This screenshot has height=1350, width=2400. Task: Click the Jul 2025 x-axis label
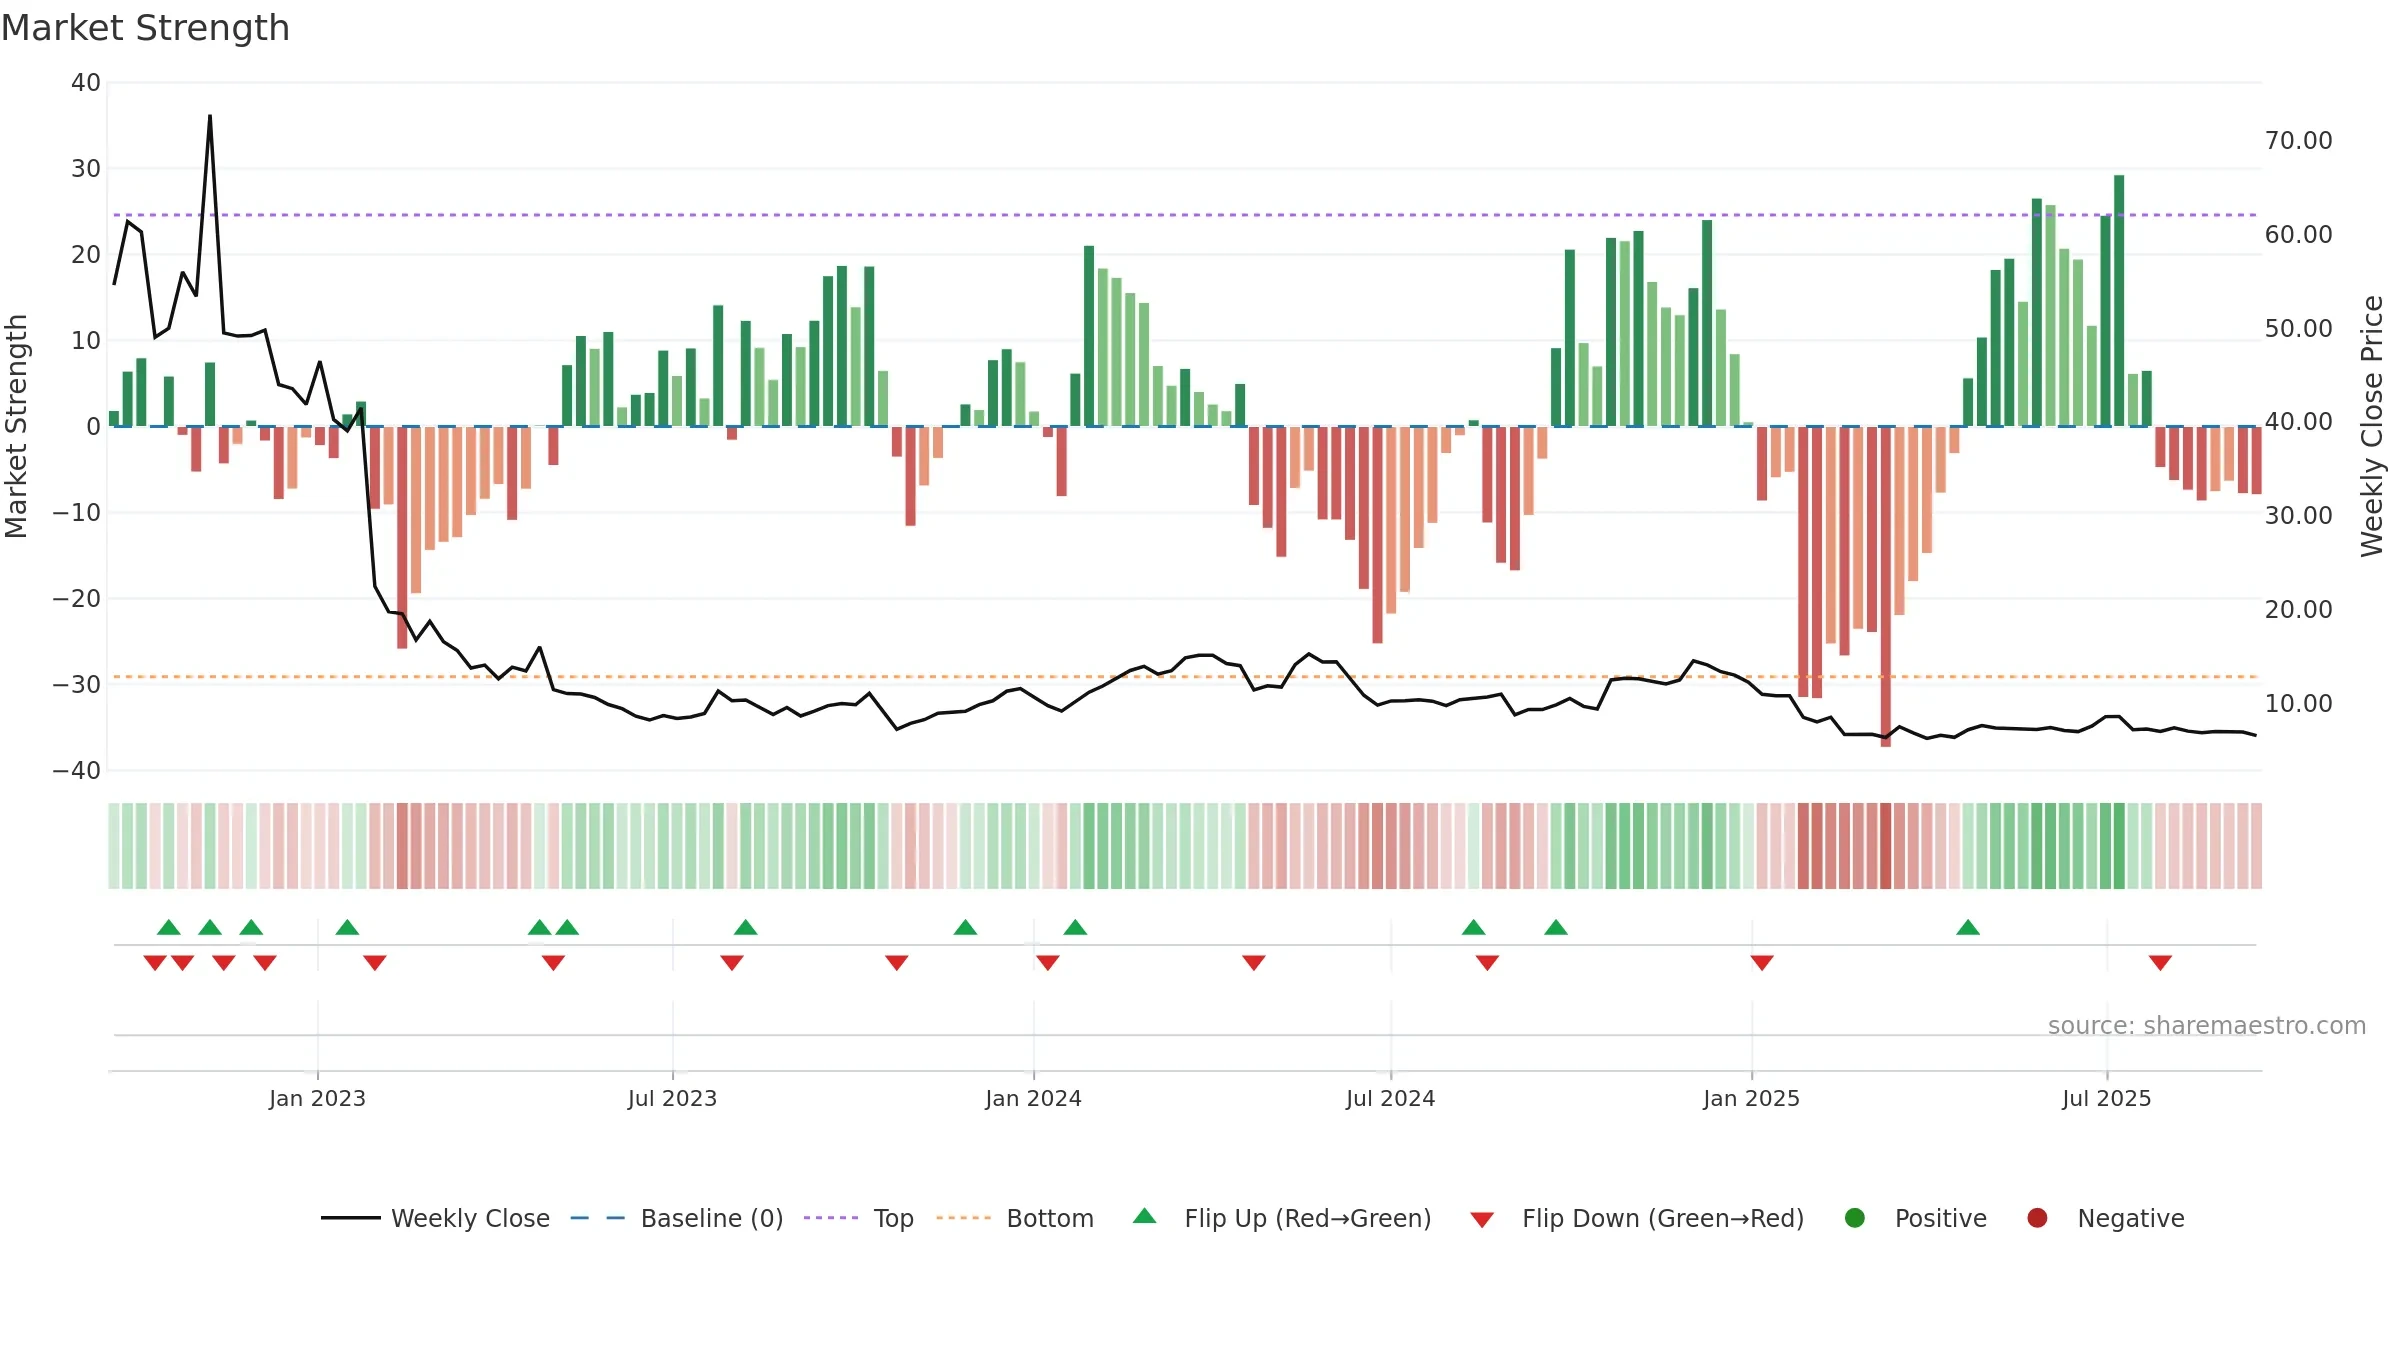coord(2106,1098)
